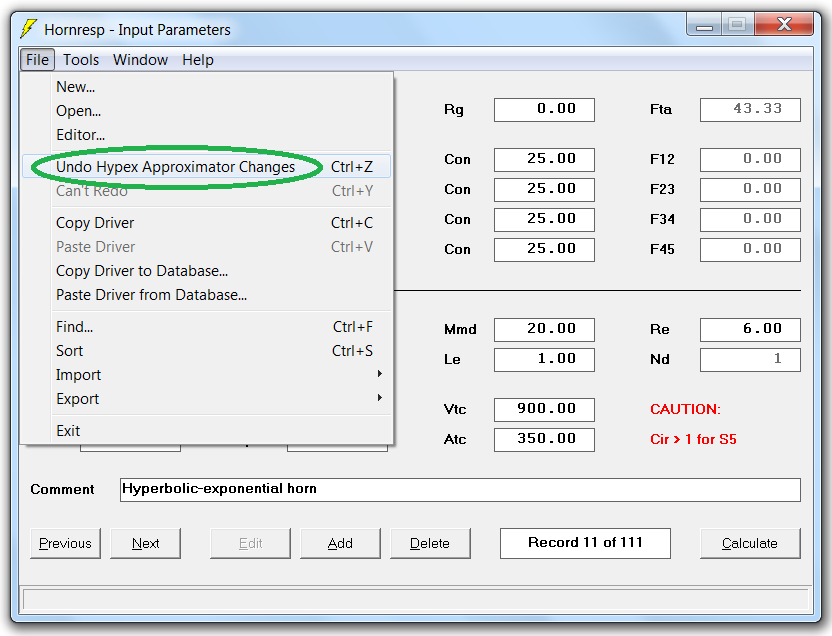Click the 'Cir > 1 for S5' warning

coord(693,439)
